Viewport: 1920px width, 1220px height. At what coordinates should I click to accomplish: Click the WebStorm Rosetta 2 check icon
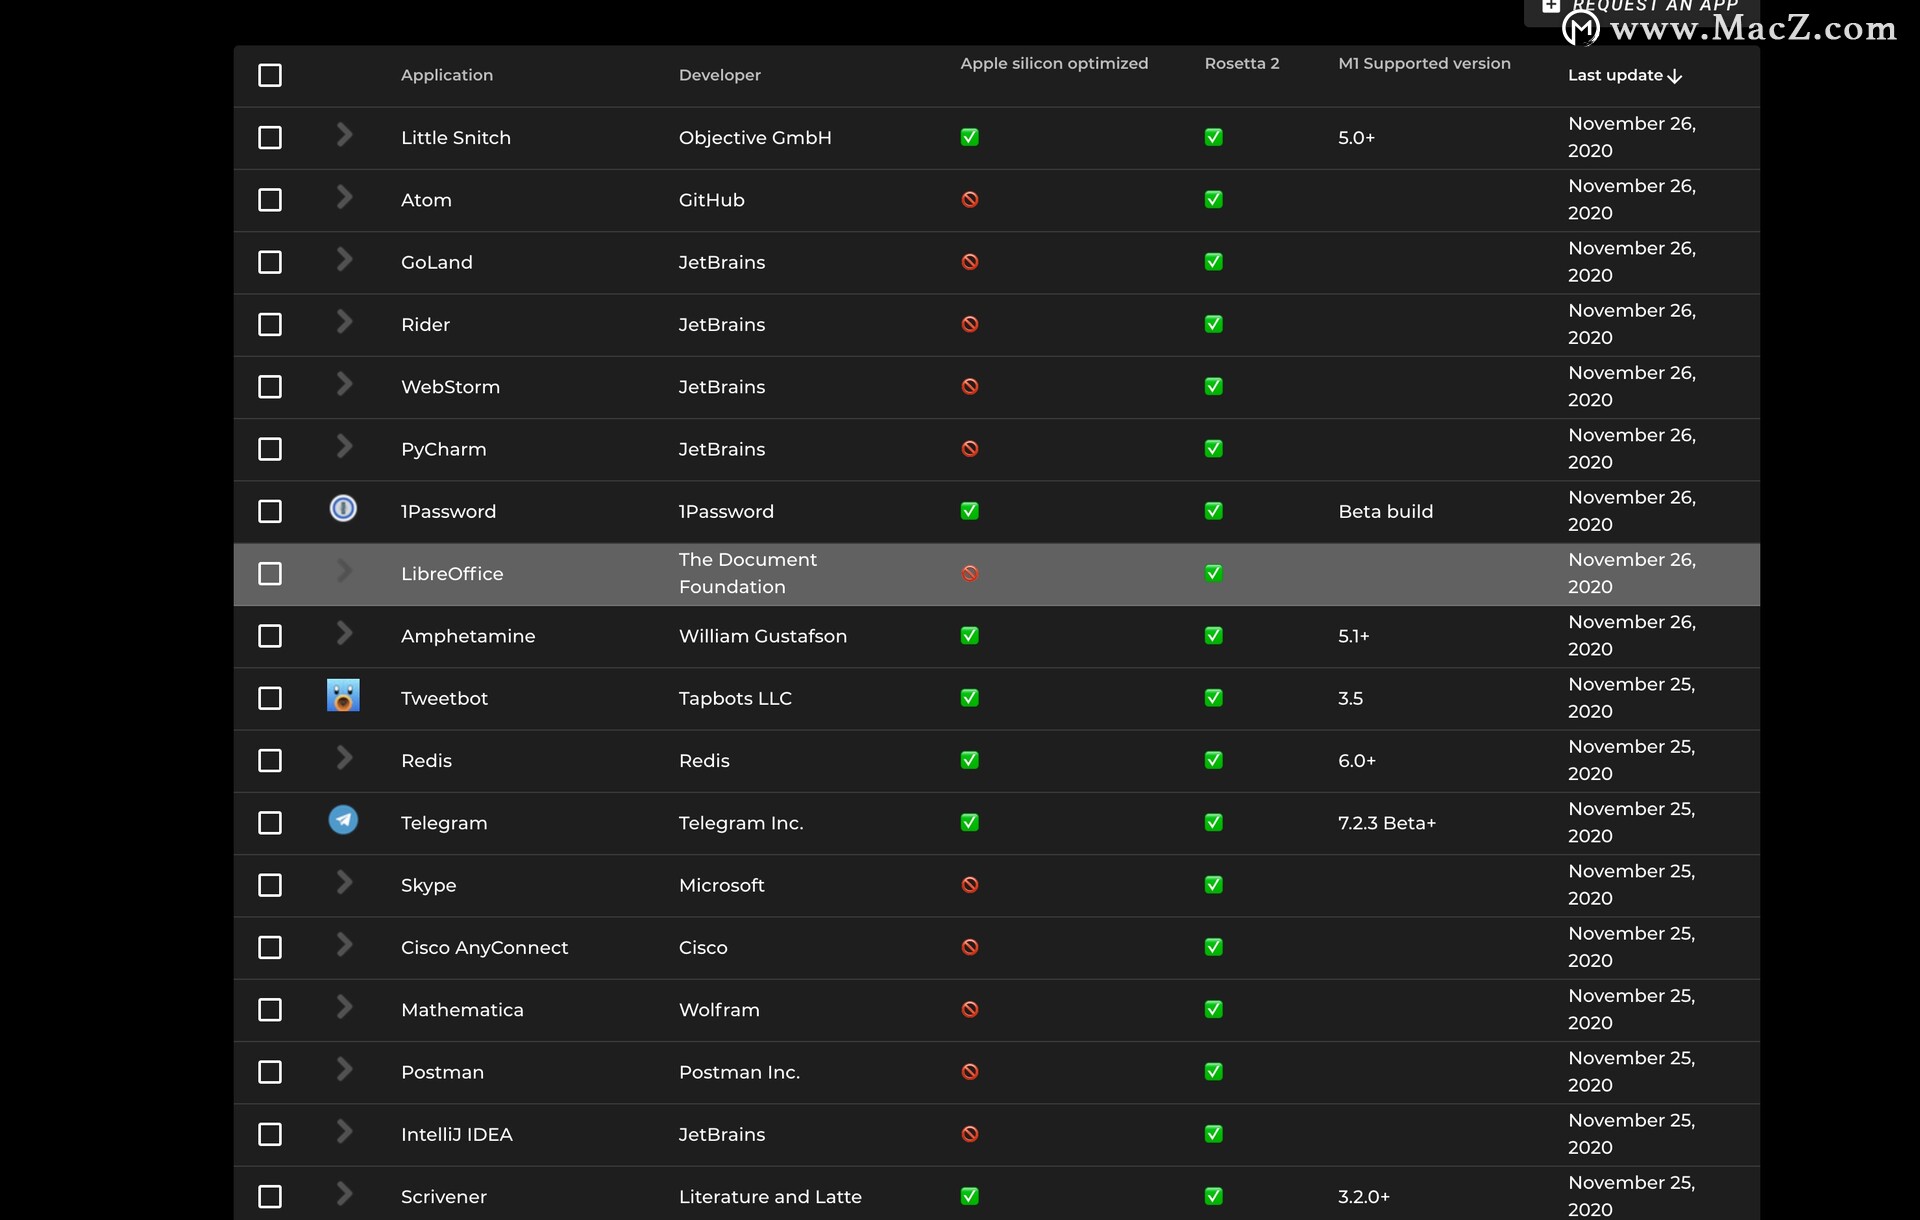click(1213, 387)
